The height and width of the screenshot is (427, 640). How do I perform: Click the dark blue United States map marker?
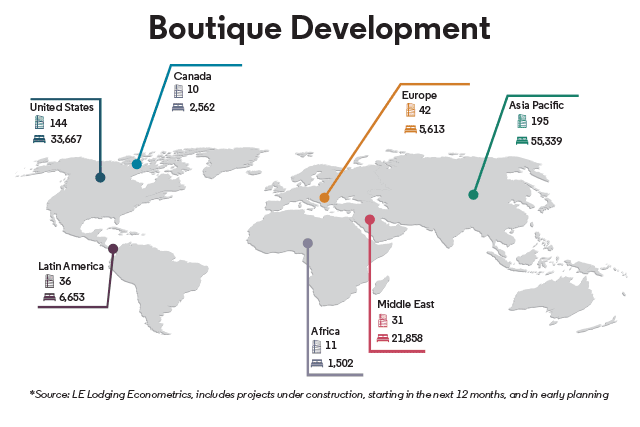[100, 177]
